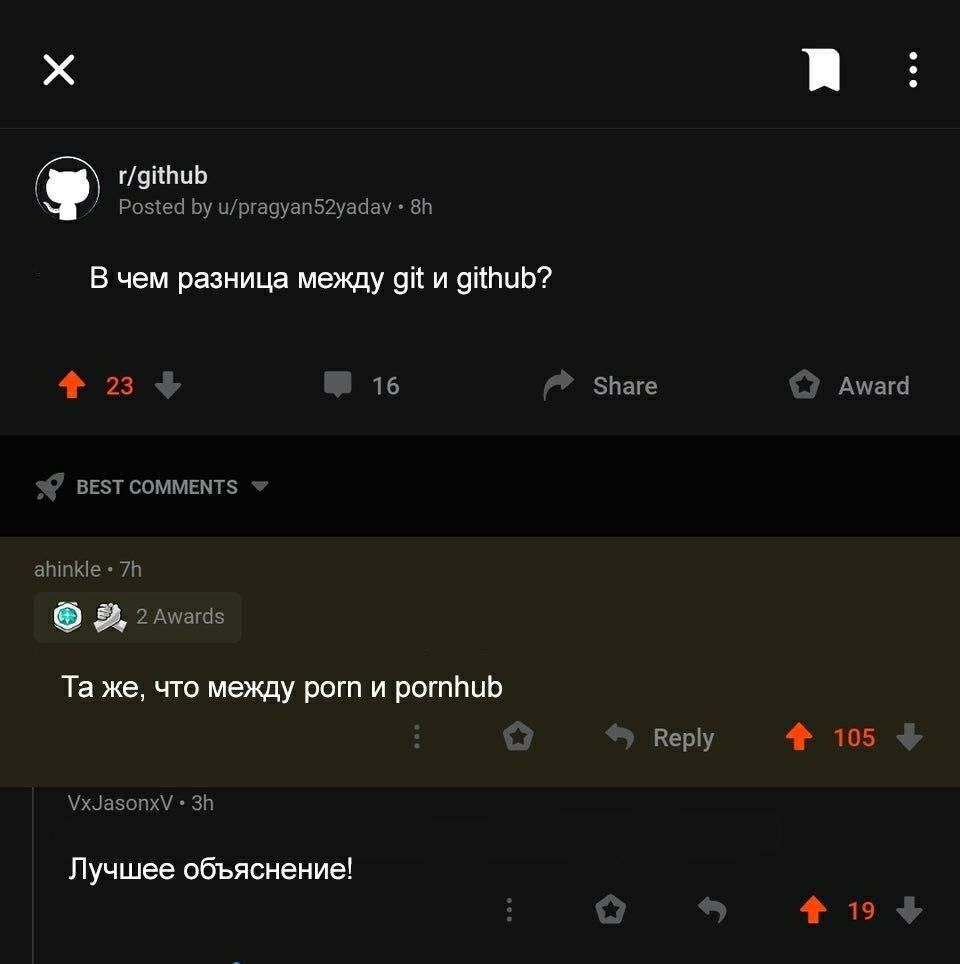Viewport: 960px width, 964px height.
Task: Award ahinkle's comment via star icon
Action: coord(518,737)
